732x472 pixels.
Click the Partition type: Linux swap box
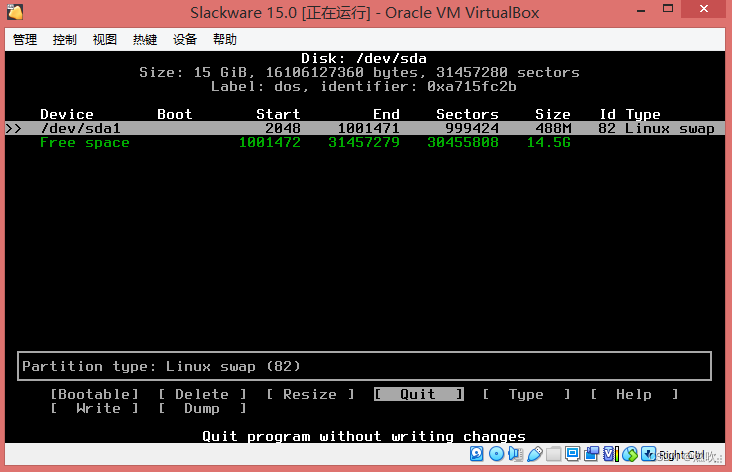pyautogui.click(x=364, y=366)
